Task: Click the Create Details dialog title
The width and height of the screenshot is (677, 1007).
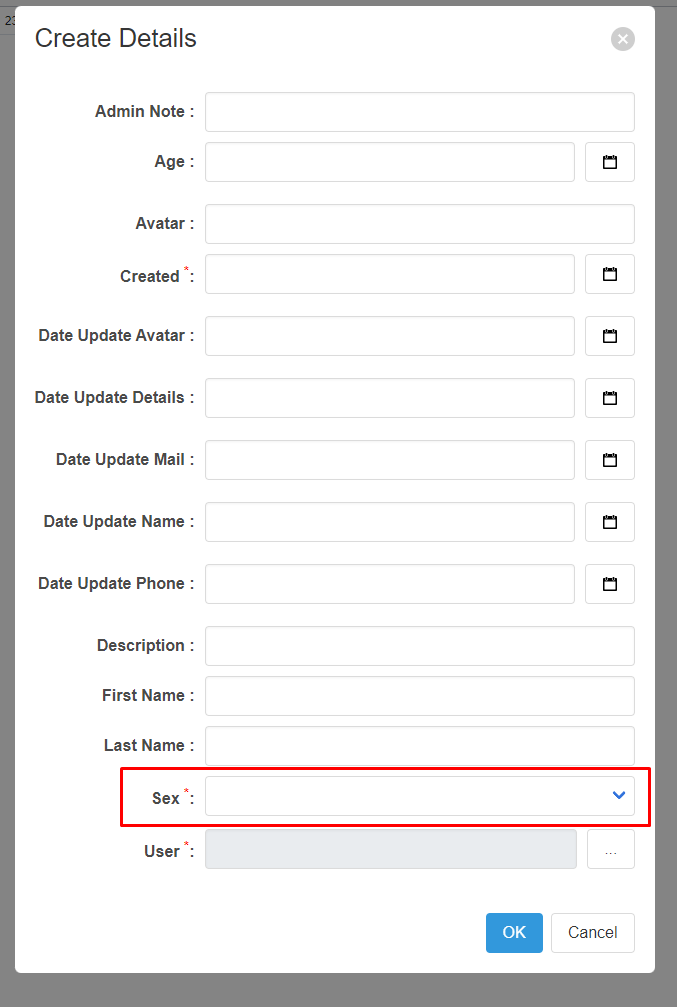Action: [115, 38]
